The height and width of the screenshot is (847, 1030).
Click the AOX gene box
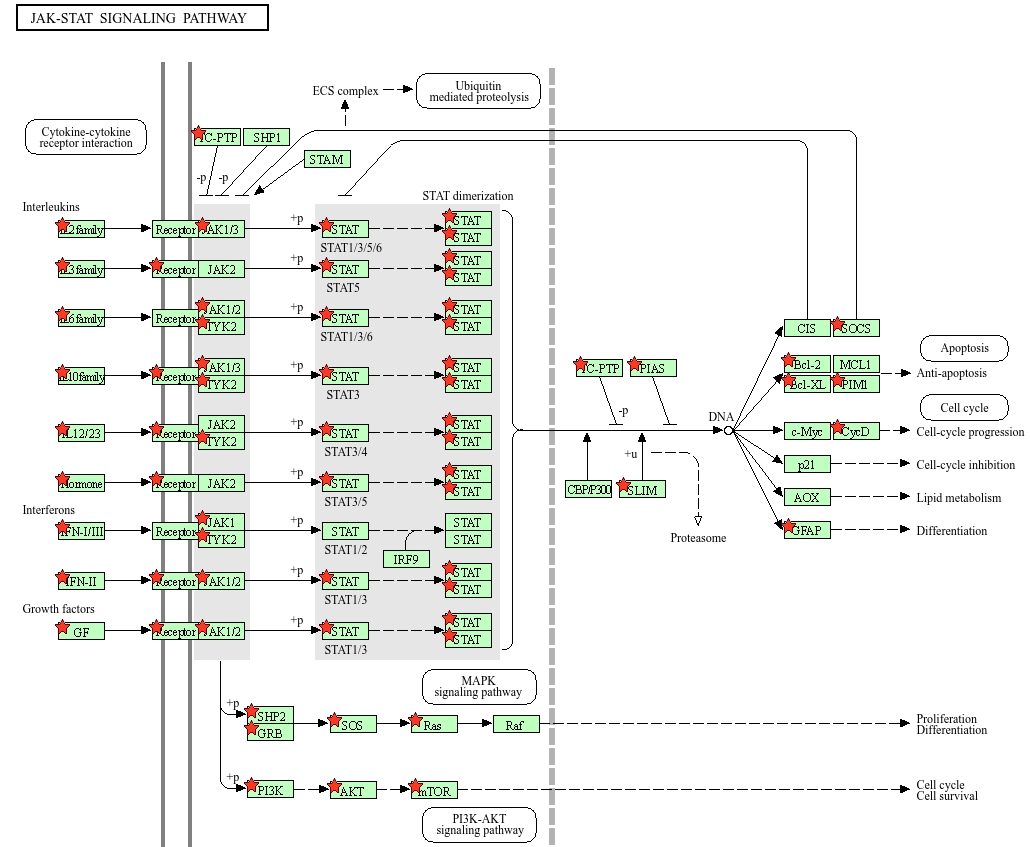click(806, 497)
